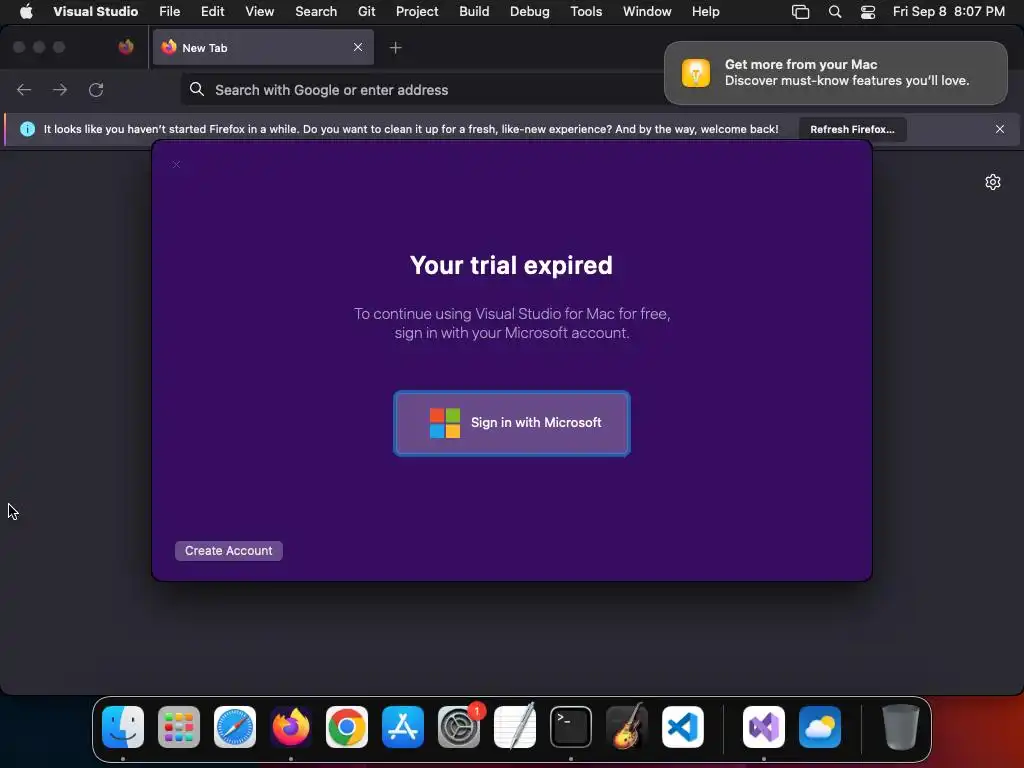Click the Create Account button
The height and width of the screenshot is (768, 1024).
point(229,551)
